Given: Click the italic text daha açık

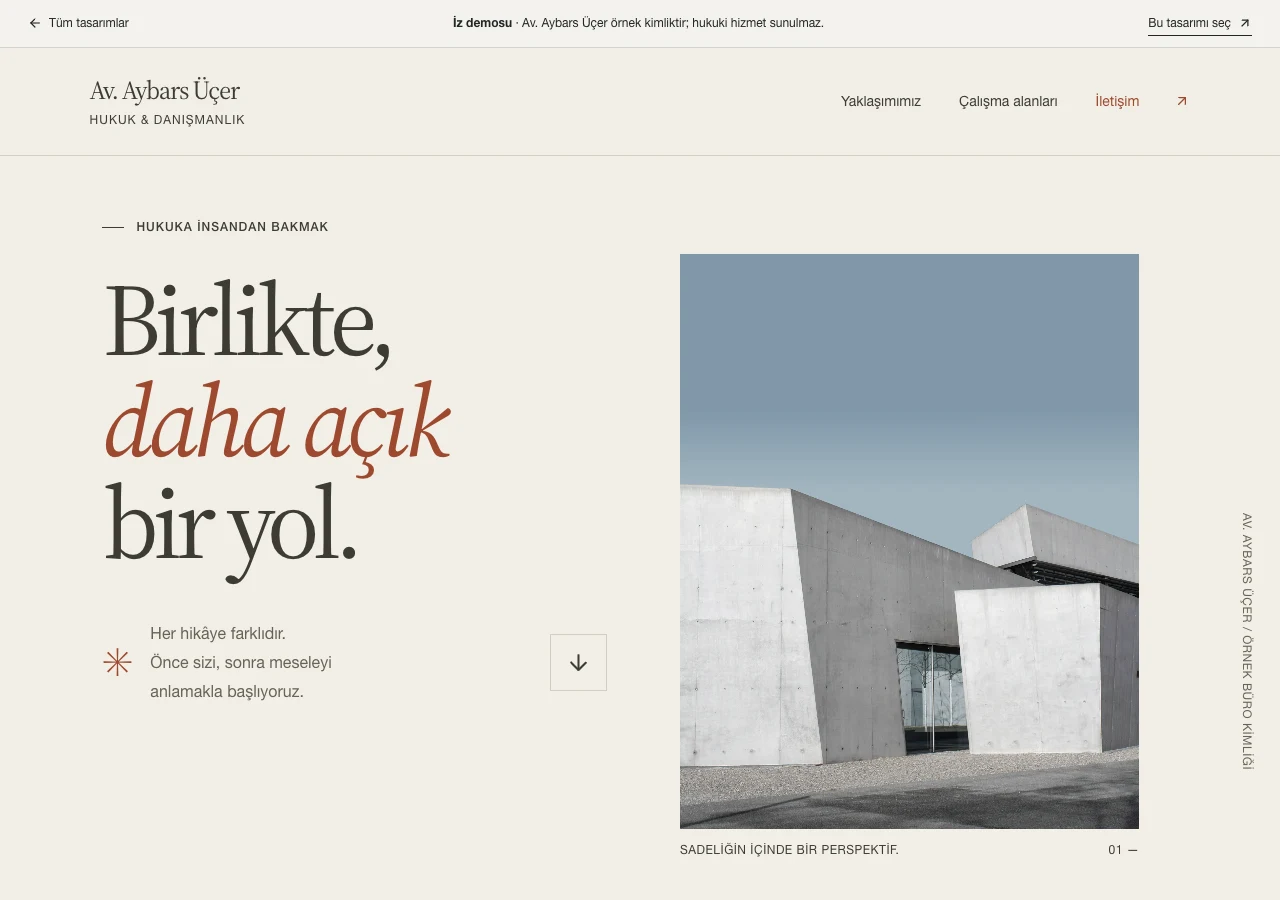Looking at the screenshot, I should coord(278,428).
